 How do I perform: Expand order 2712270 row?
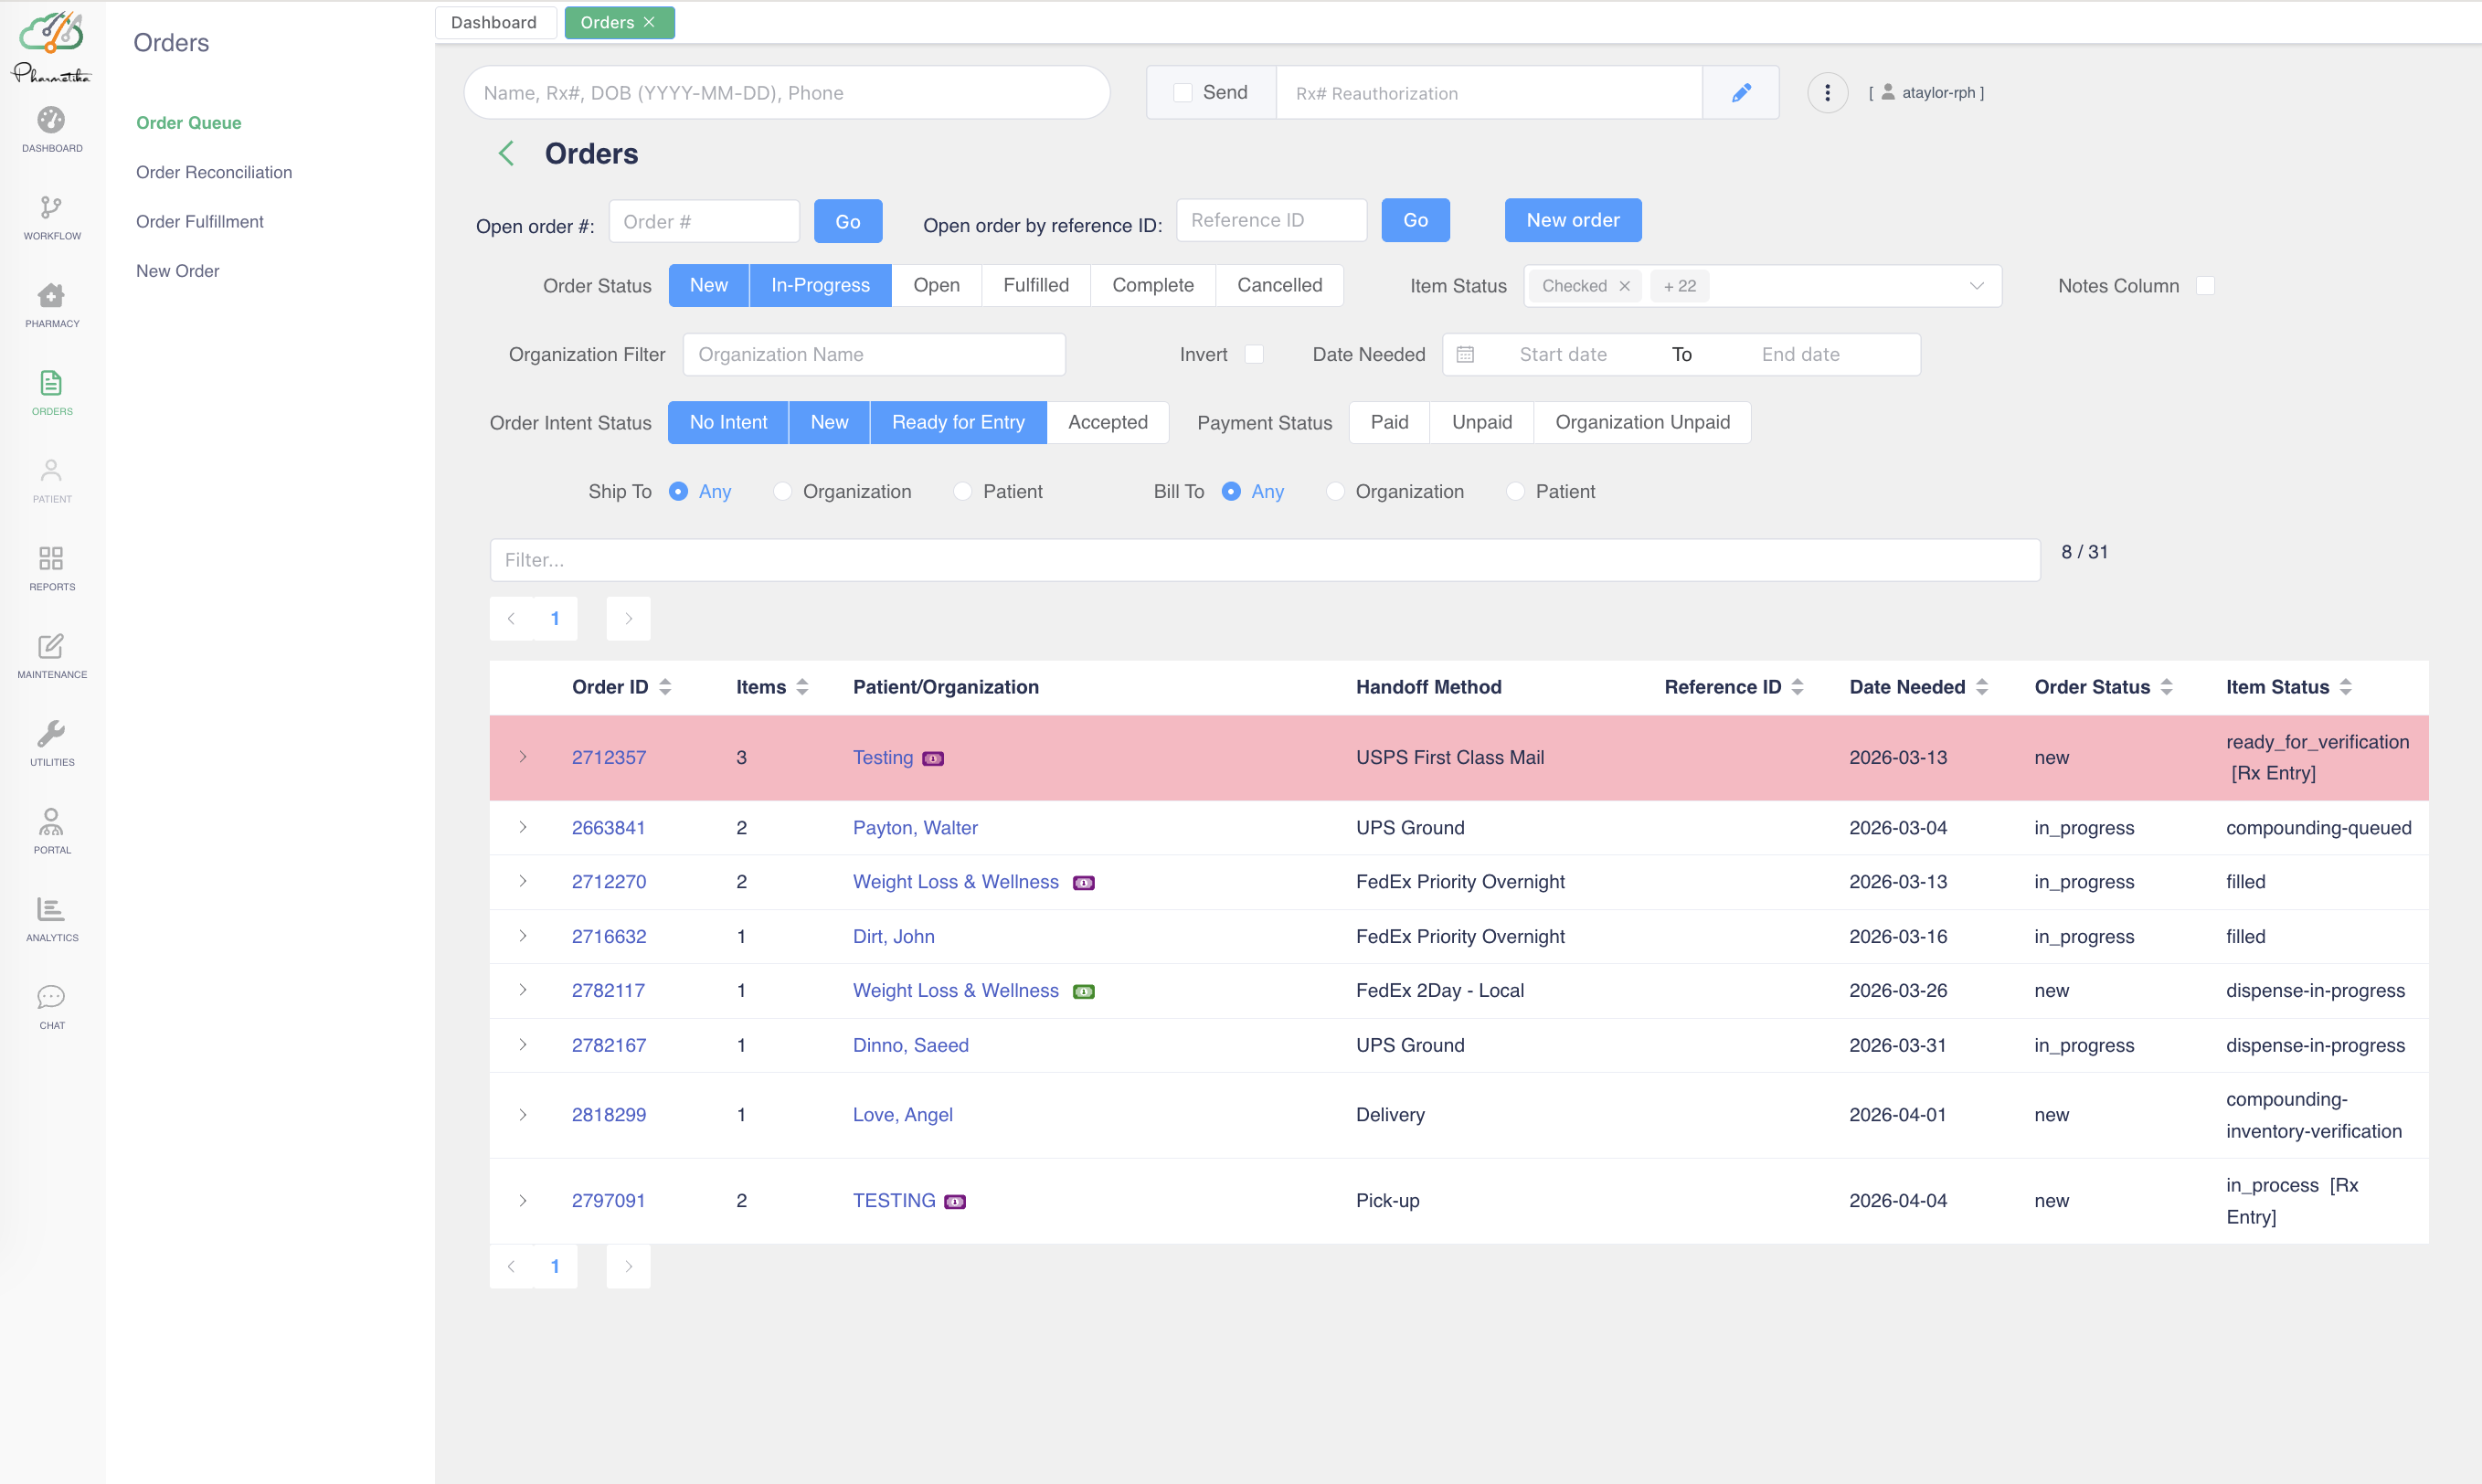[x=522, y=881]
